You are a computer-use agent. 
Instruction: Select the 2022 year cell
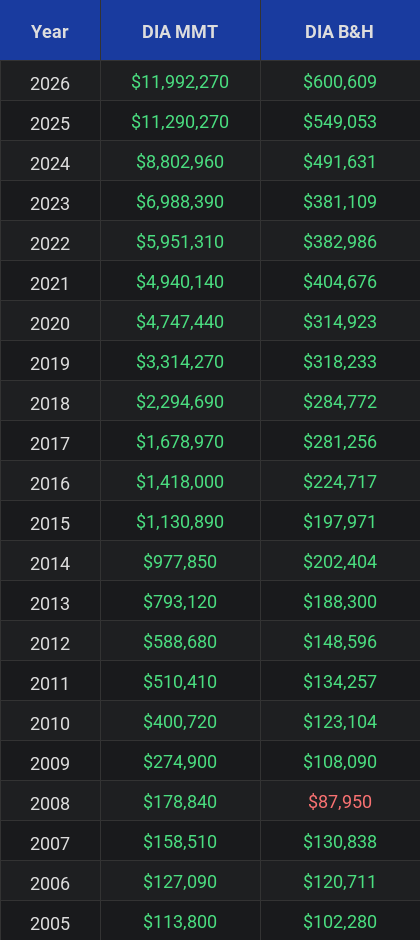[50, 242]
